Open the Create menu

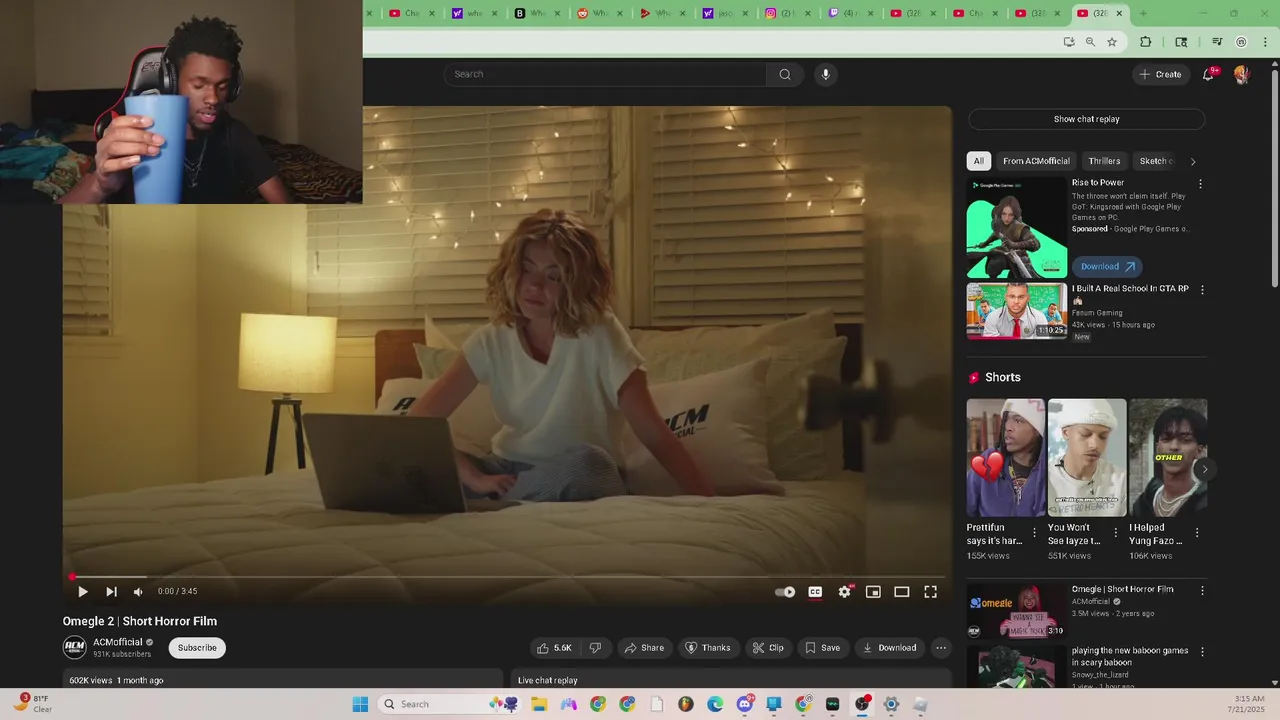(1160, 74)
